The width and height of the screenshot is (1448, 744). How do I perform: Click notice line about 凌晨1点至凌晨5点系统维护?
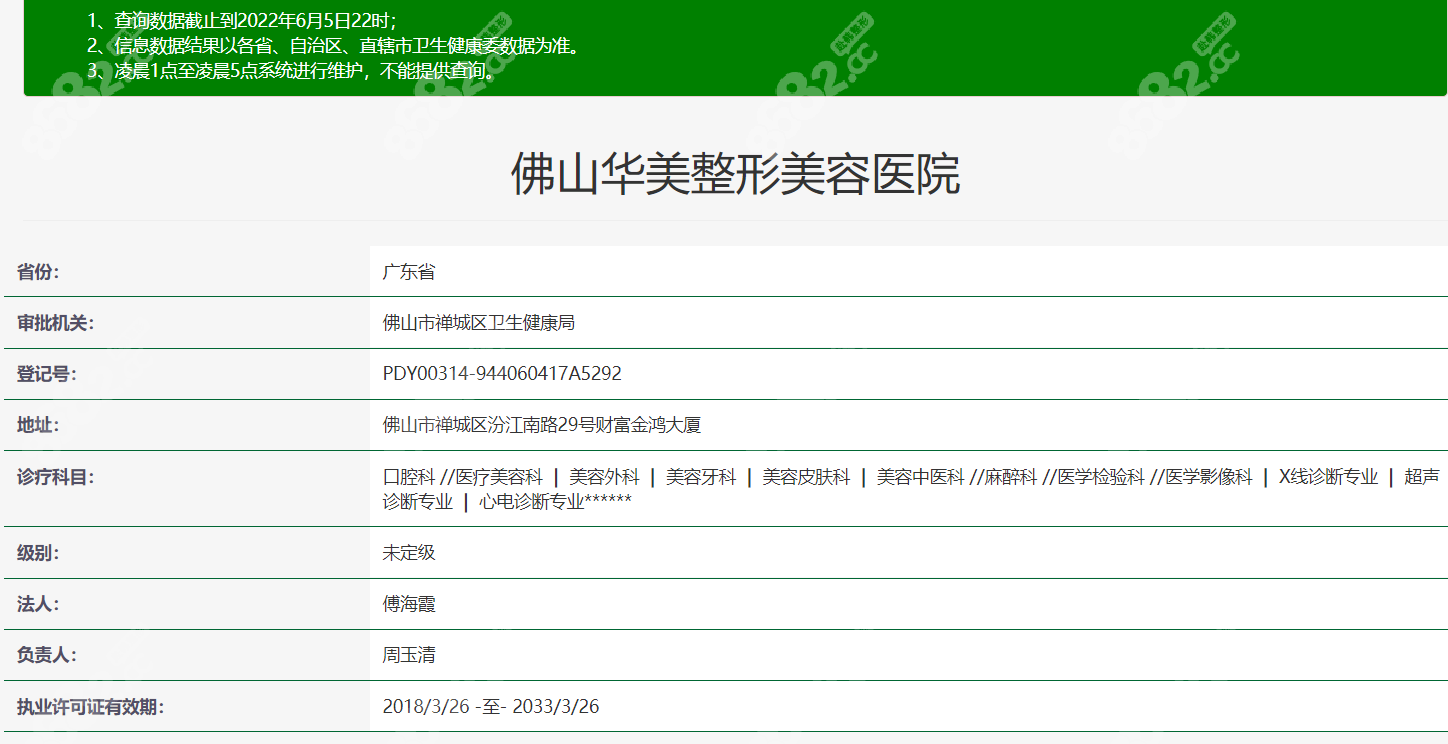click(x=291, y=71)
